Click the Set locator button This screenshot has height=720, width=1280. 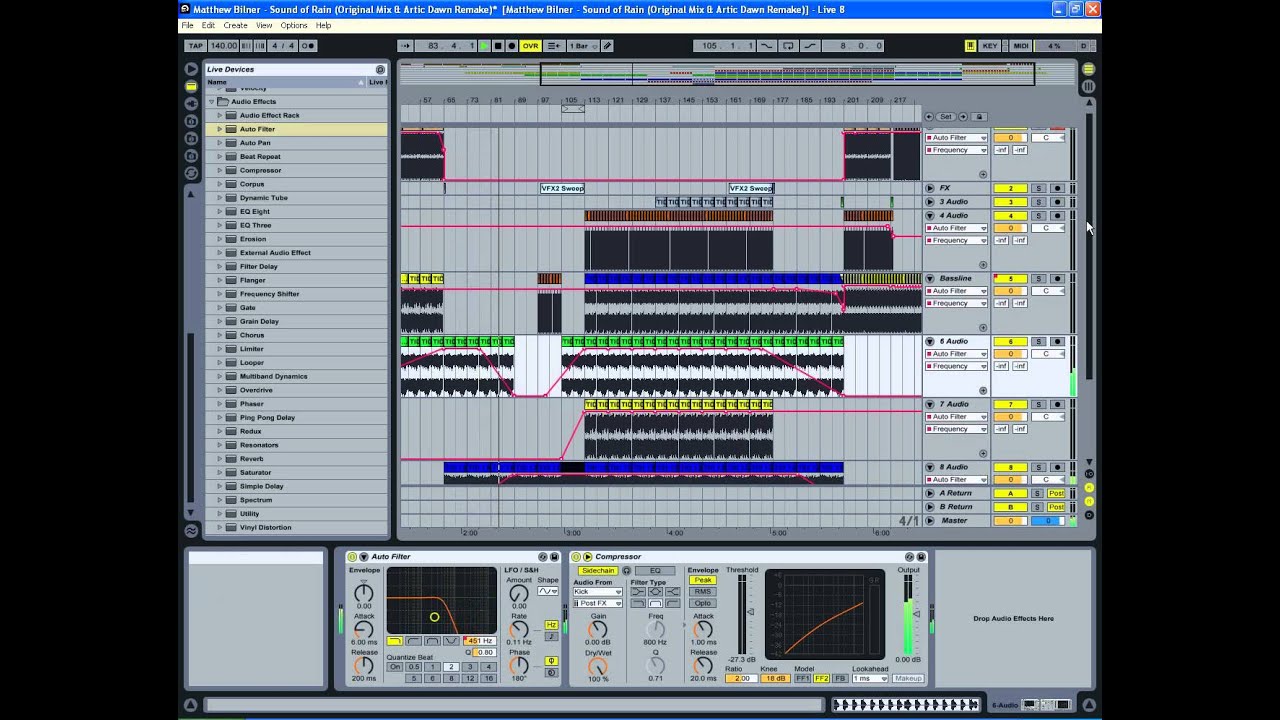[x=946, y=117]
